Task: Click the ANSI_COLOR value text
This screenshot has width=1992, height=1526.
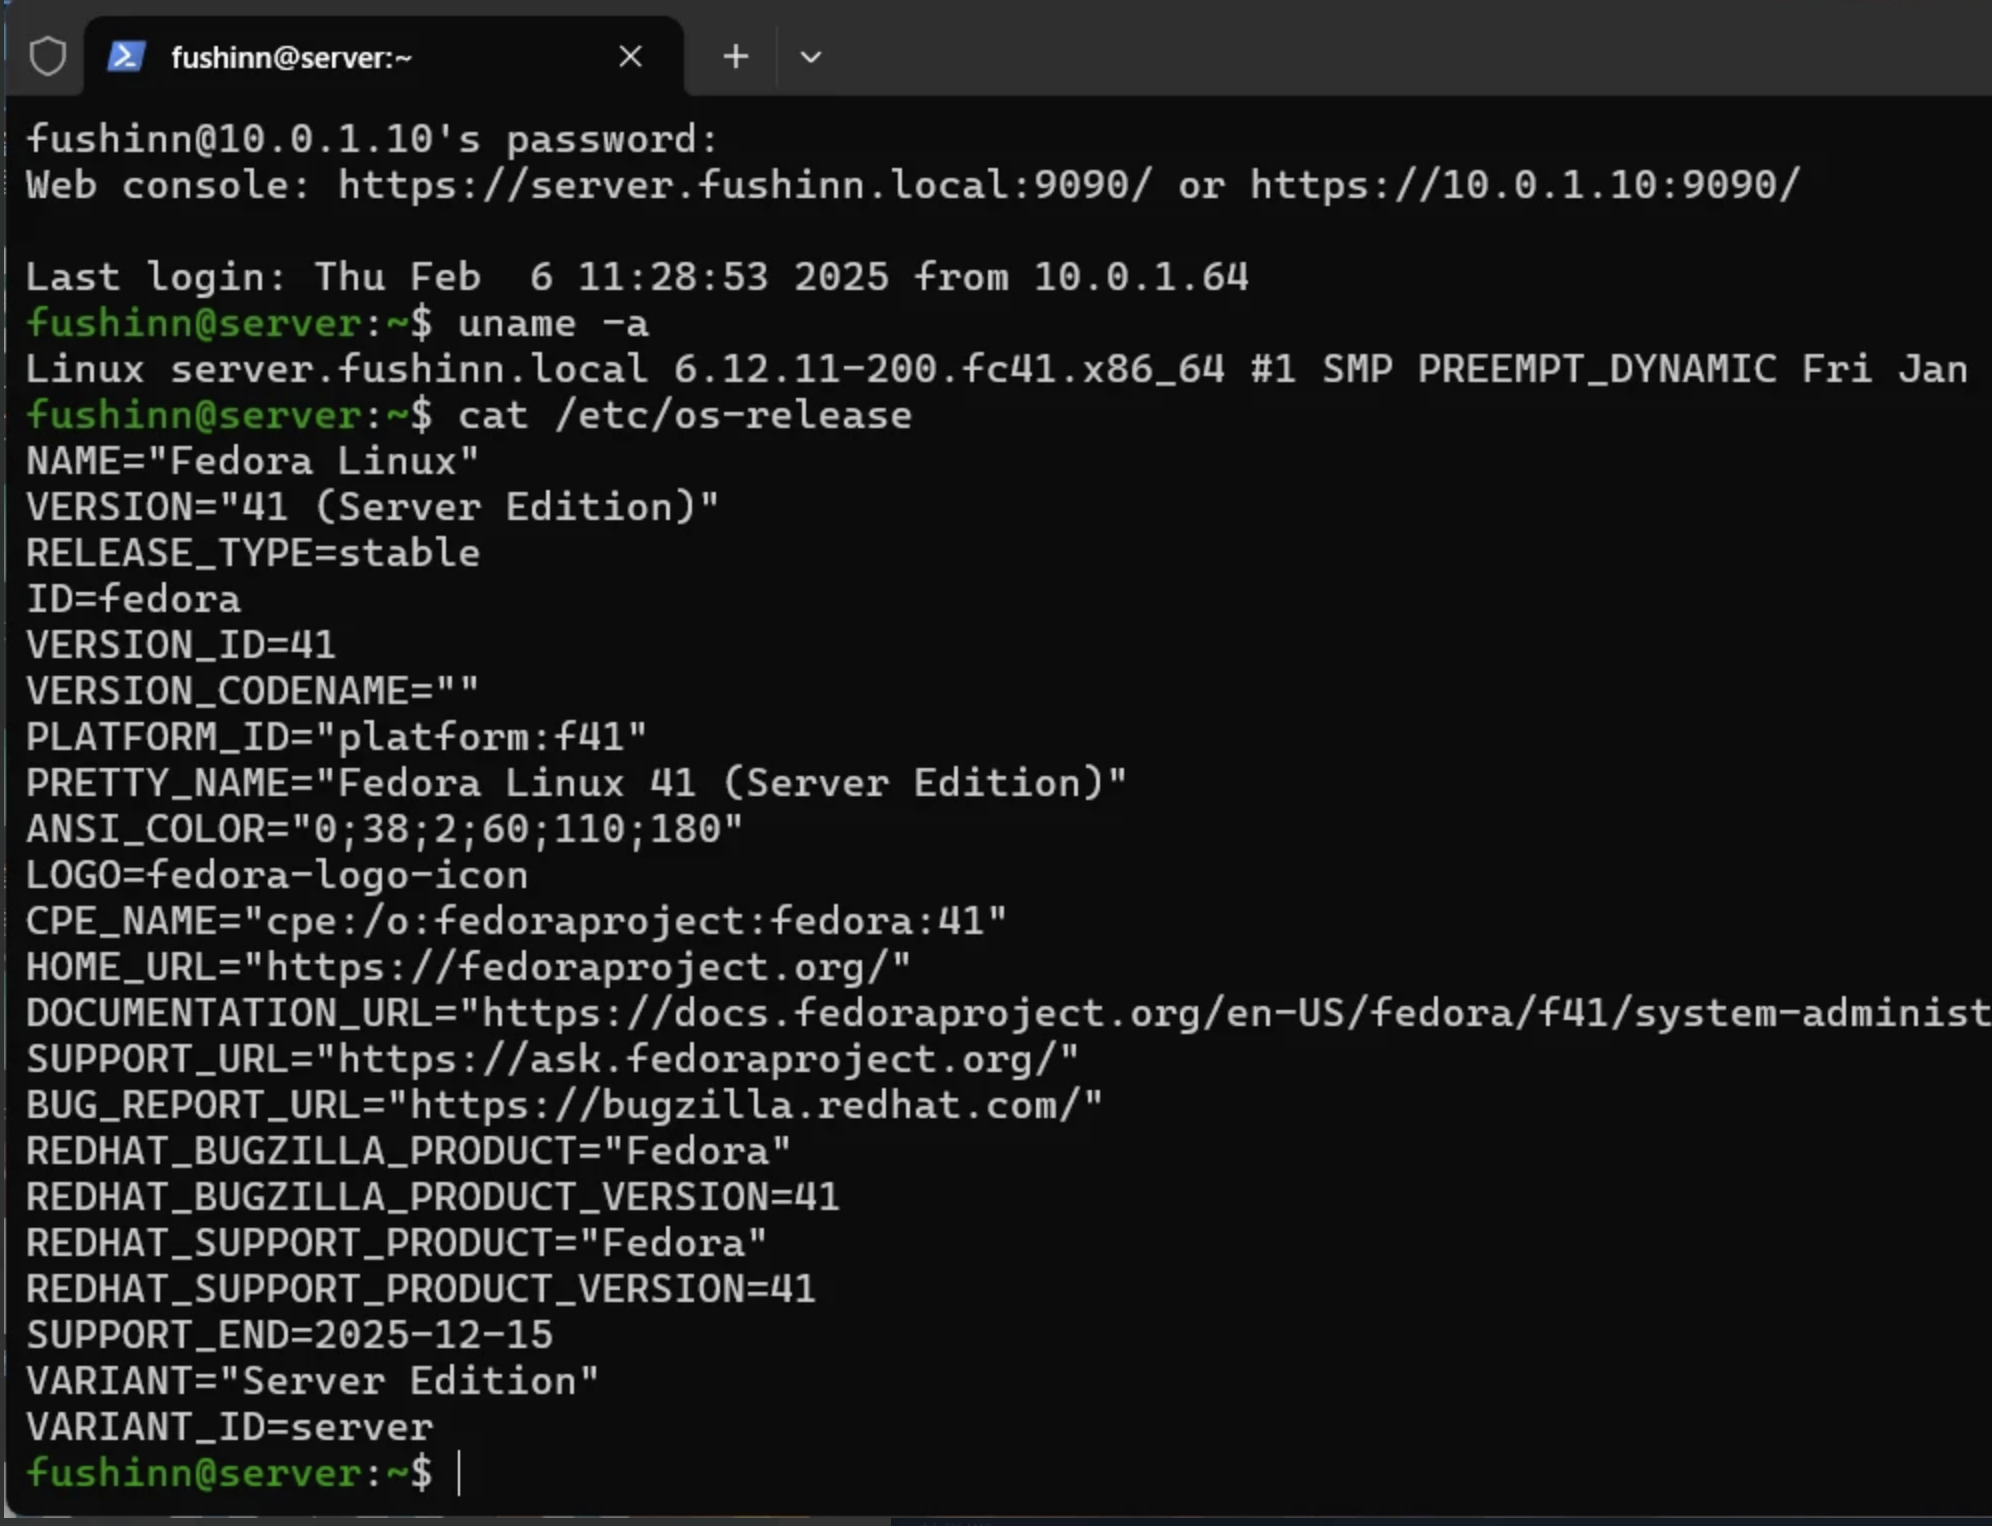Action: coord(517,829)
